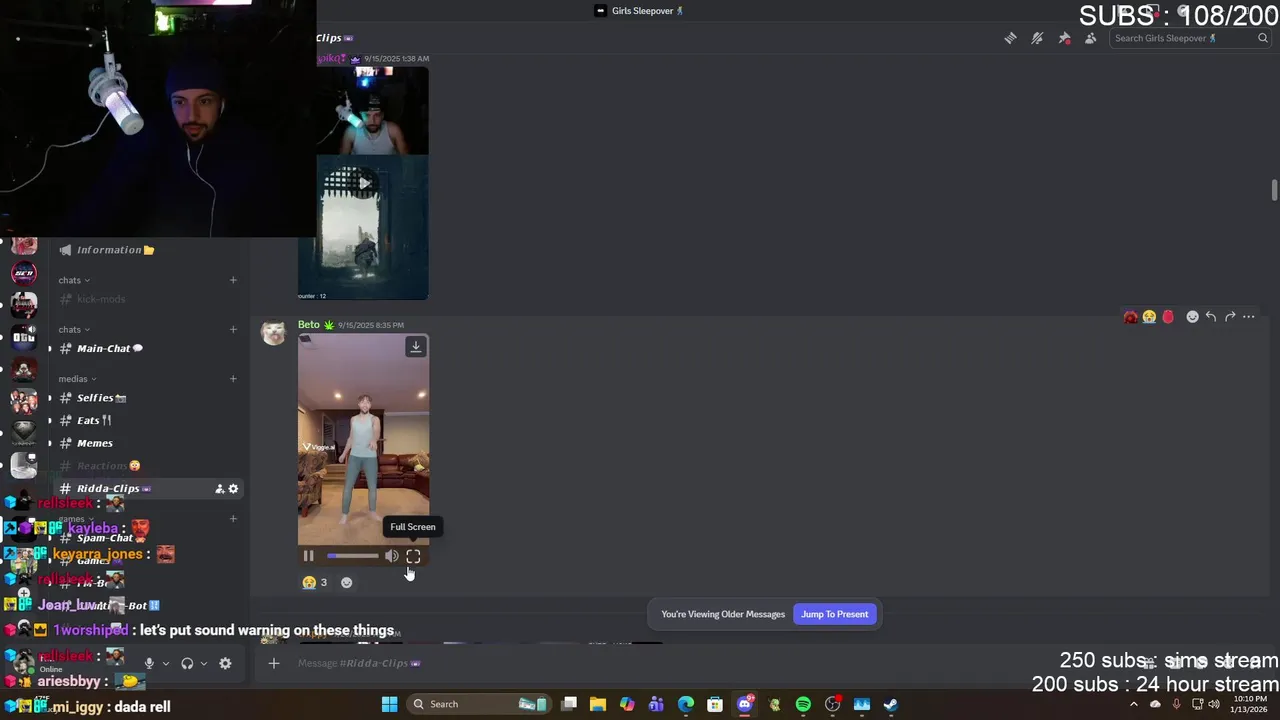
Task: Open More options for Beto's message
Action: [1248, 317]
